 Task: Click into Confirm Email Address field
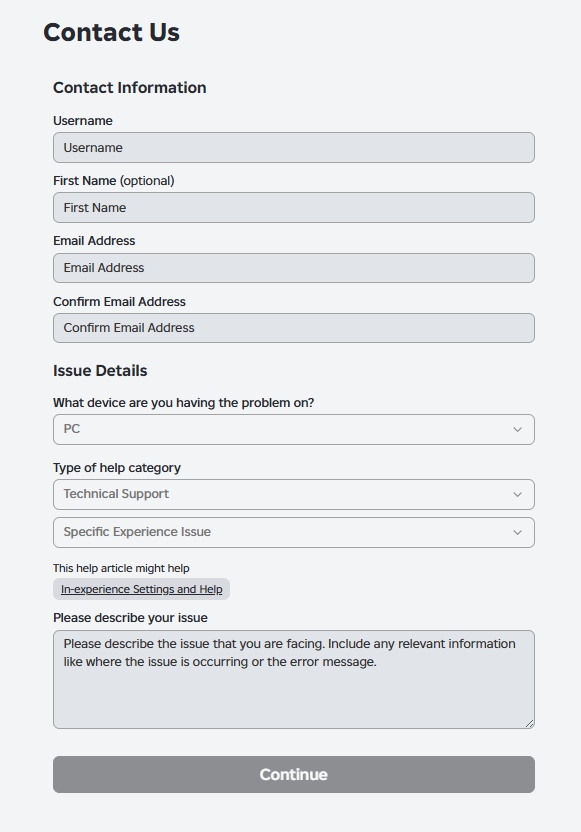point(293,328)
